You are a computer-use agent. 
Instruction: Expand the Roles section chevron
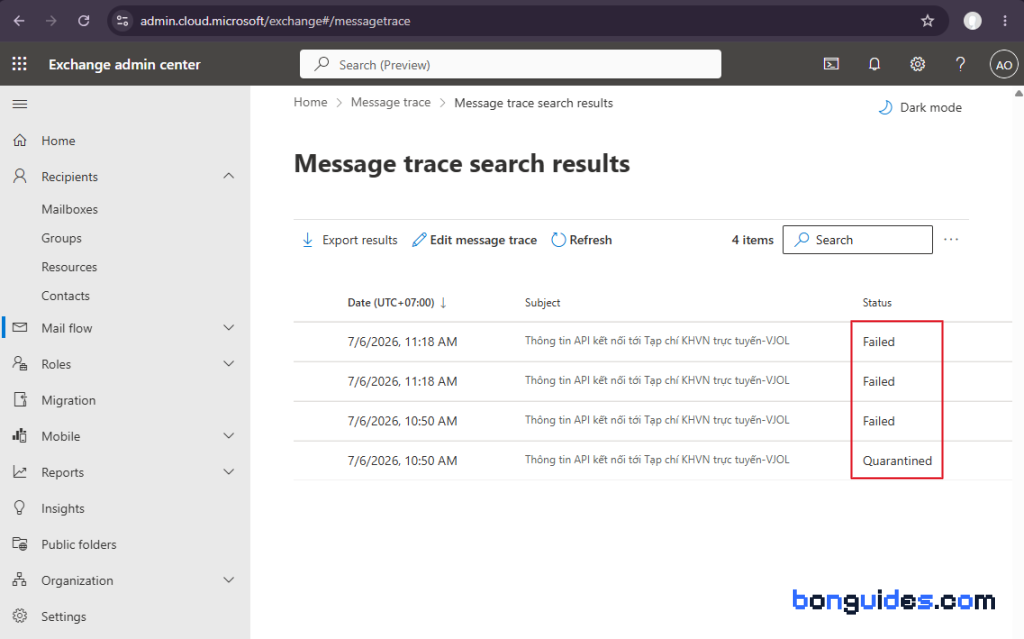pyautogui.click(x=229, y=364)
